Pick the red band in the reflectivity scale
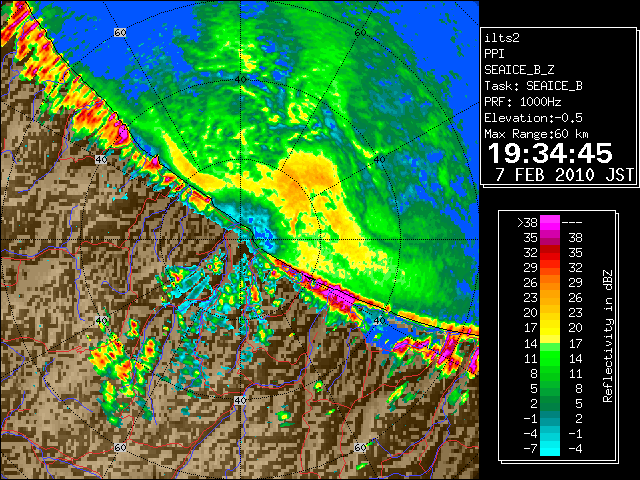This screenshot has height=480, width=640. (550, 253)
